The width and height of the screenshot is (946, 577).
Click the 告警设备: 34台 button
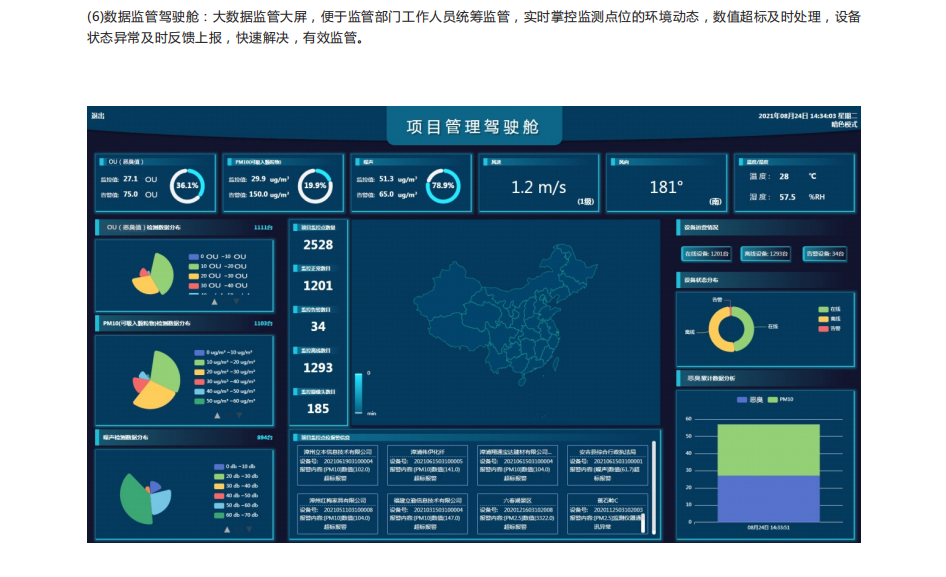[825, 254]
